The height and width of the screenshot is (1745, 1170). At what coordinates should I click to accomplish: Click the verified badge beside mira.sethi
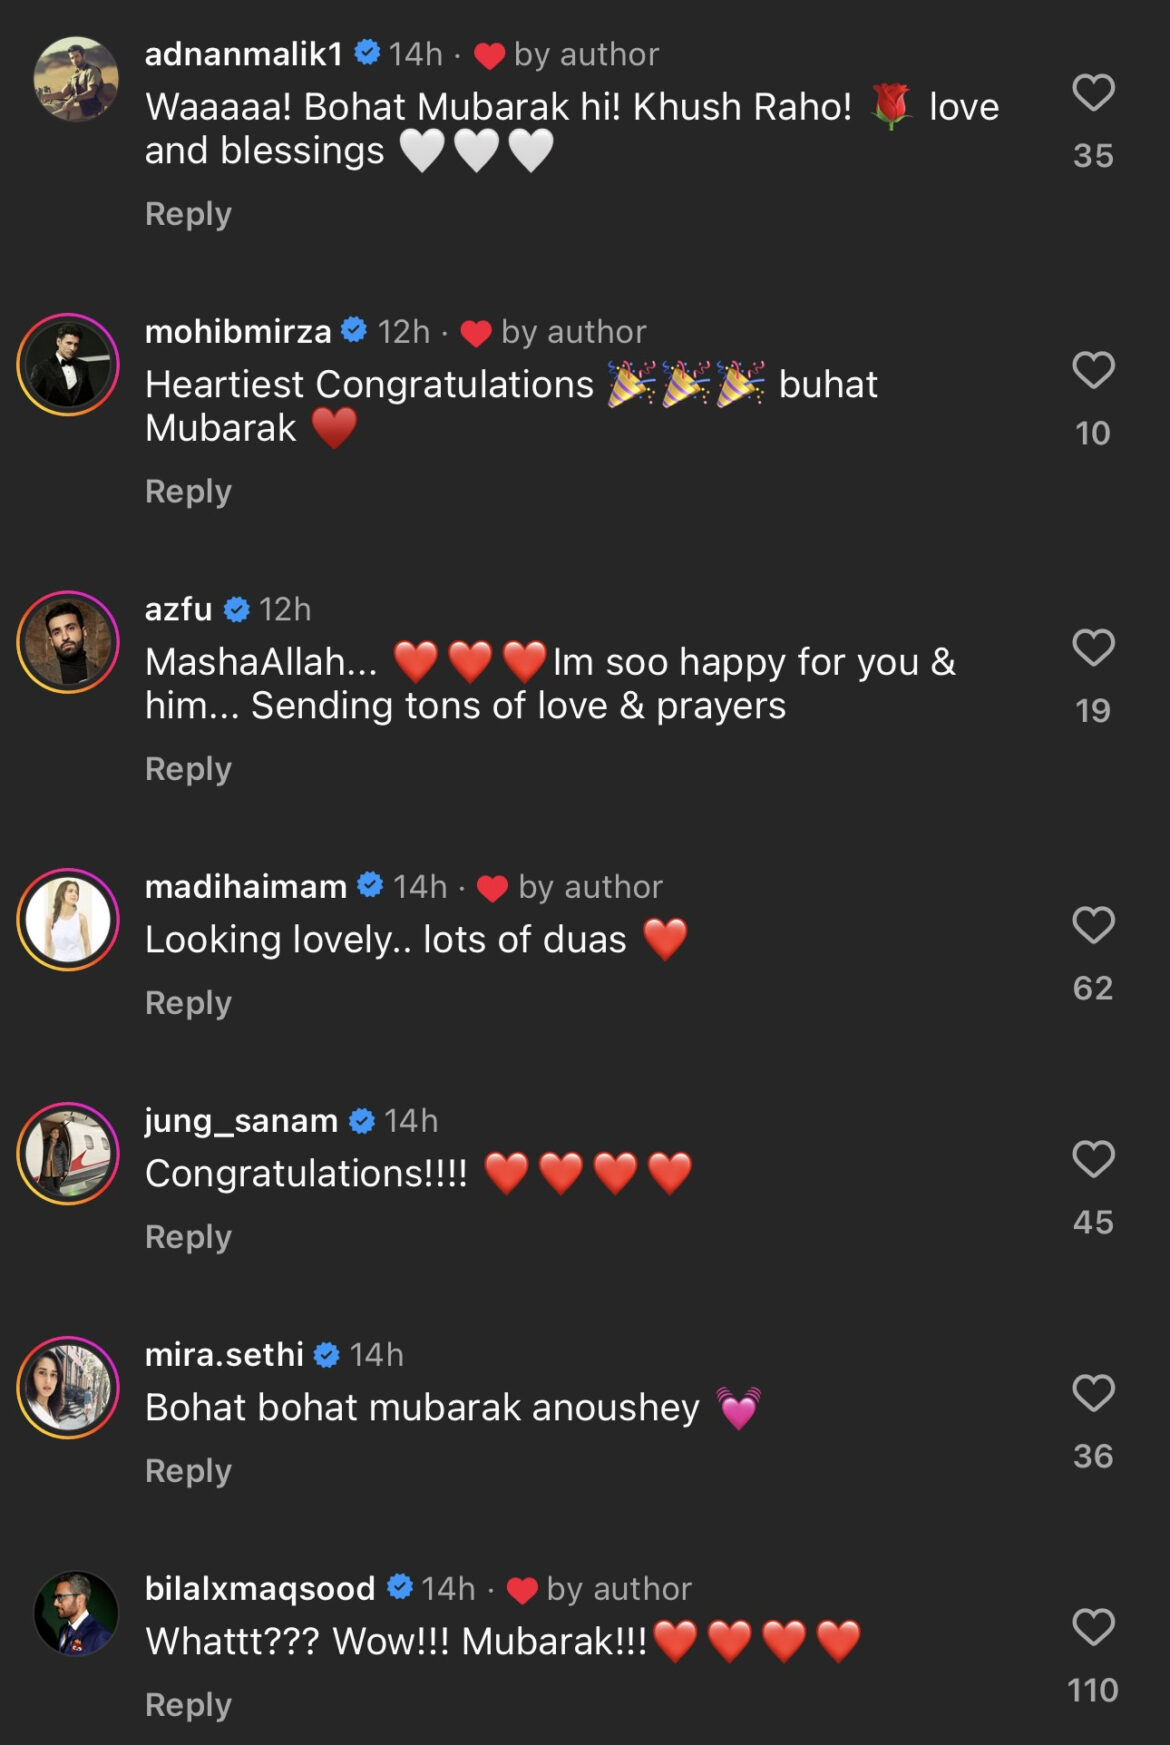324,1356
